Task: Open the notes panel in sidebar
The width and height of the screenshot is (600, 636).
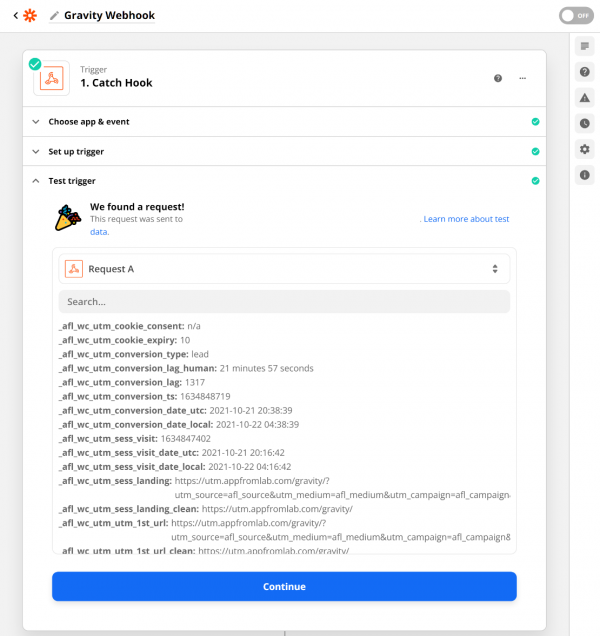Action: (x=584, y=46)
